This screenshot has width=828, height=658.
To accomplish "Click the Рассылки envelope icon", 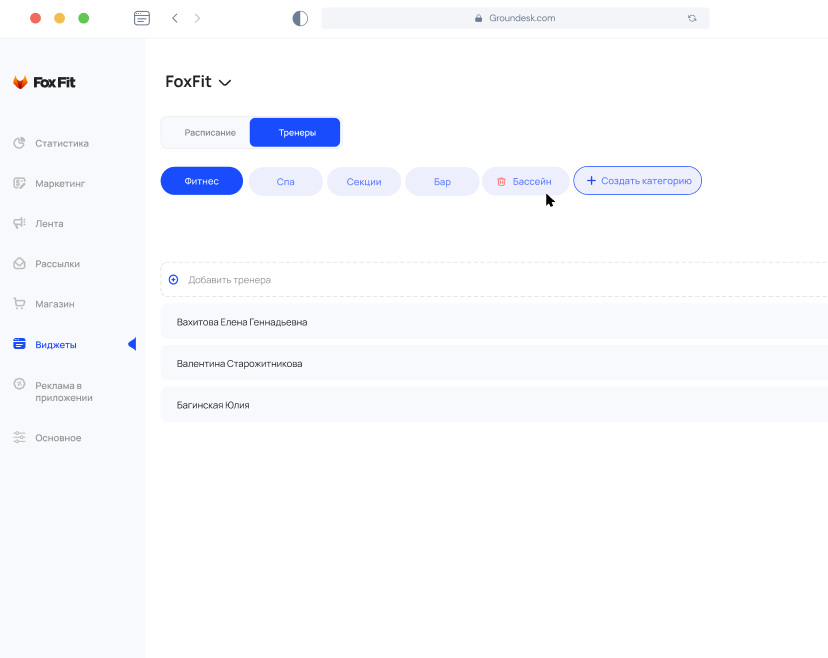I will coord(20,264).
